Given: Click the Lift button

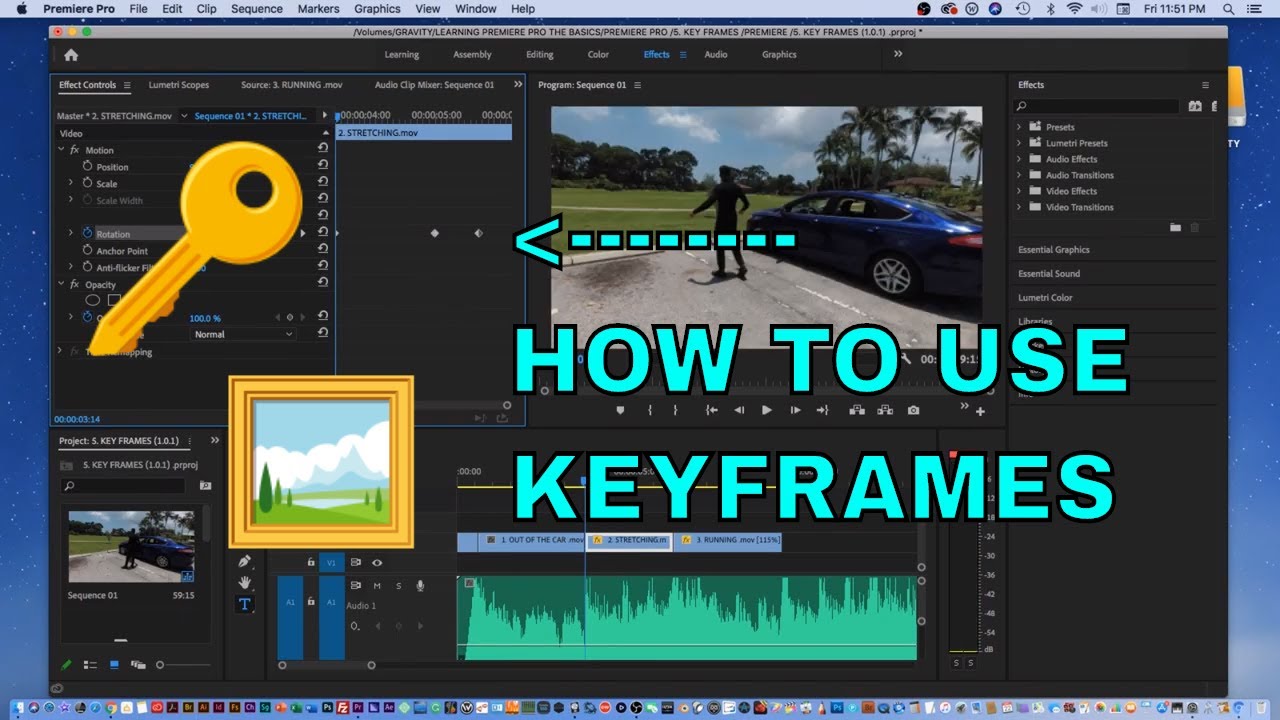Looking at the screenshot, I should (857, 410).
